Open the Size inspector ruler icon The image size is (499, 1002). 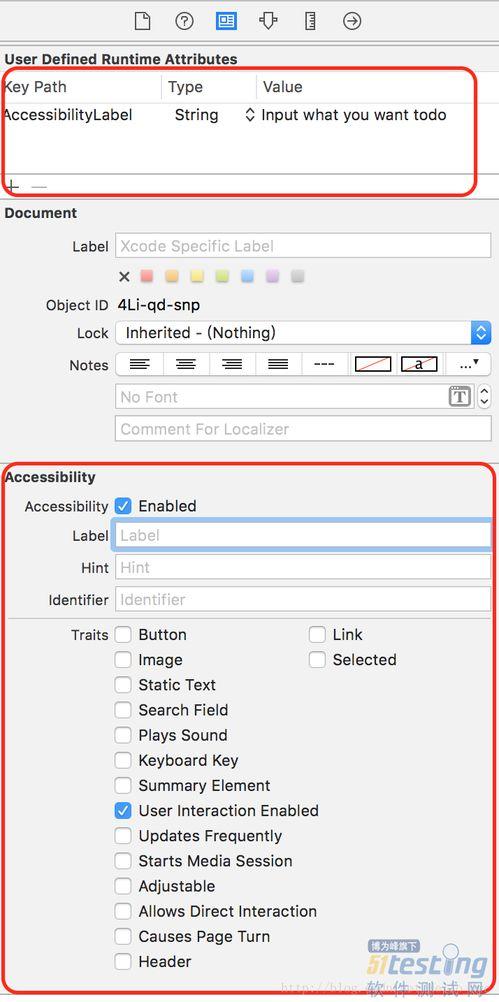click(311, 21)
